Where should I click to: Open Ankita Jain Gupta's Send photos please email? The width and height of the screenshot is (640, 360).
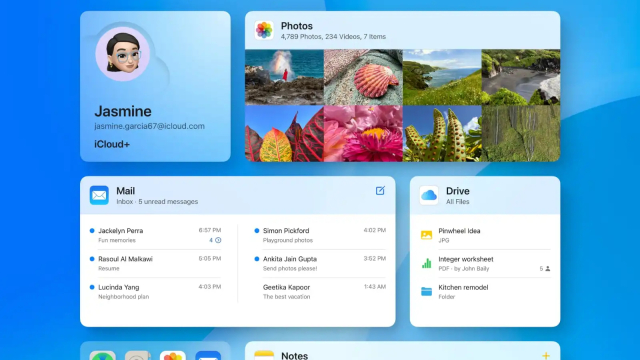point(320,263)
